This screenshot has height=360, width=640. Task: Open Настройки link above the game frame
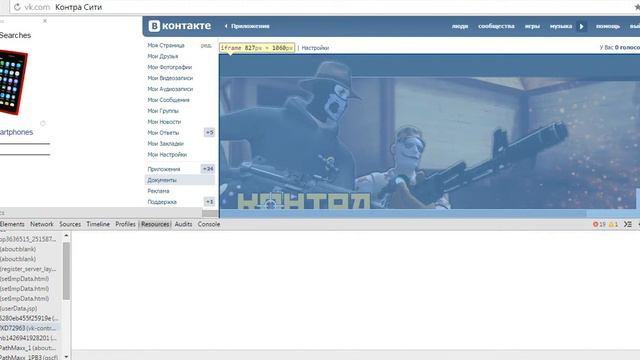315,48
